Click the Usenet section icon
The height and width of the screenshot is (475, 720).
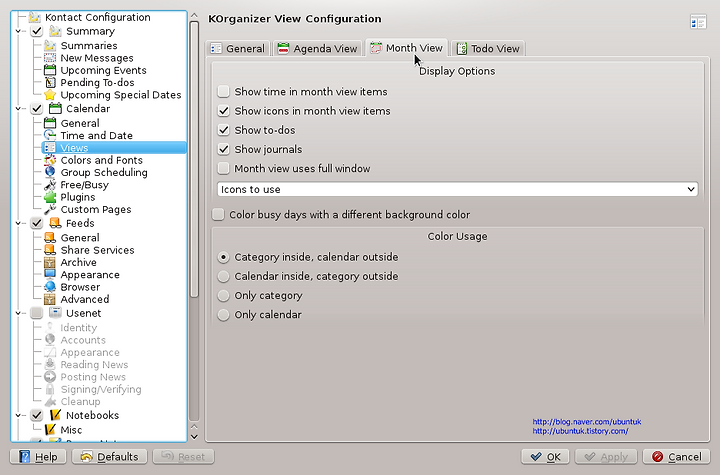point(55,313)
